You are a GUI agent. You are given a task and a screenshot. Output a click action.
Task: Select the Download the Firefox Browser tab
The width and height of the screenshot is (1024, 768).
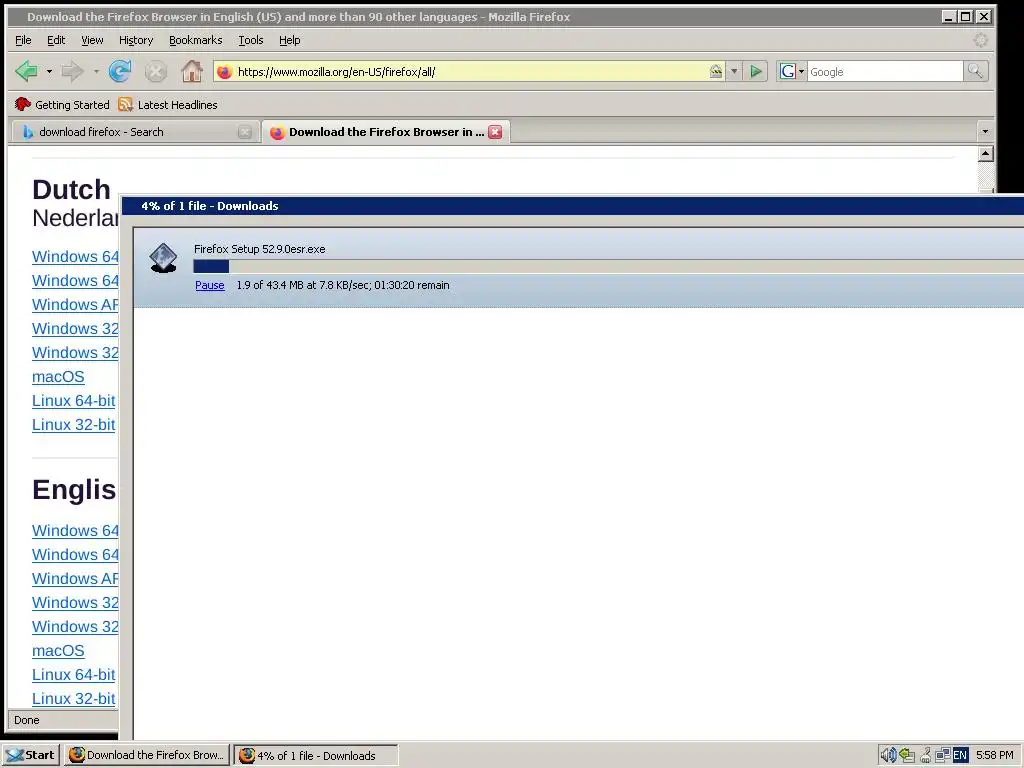coord(385,132)
